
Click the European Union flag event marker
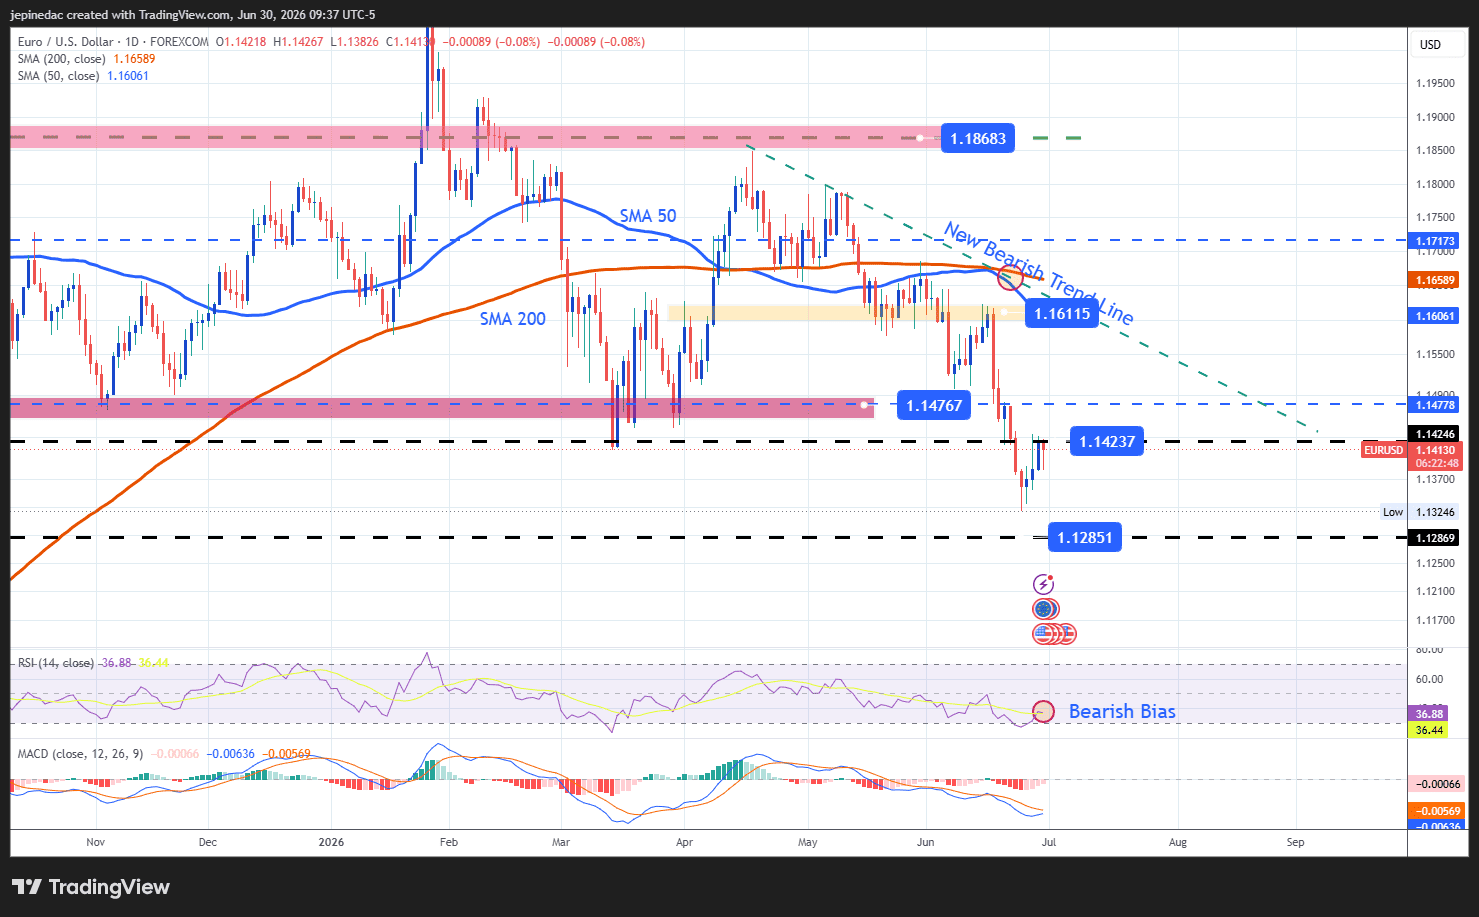click(1045, 609)
